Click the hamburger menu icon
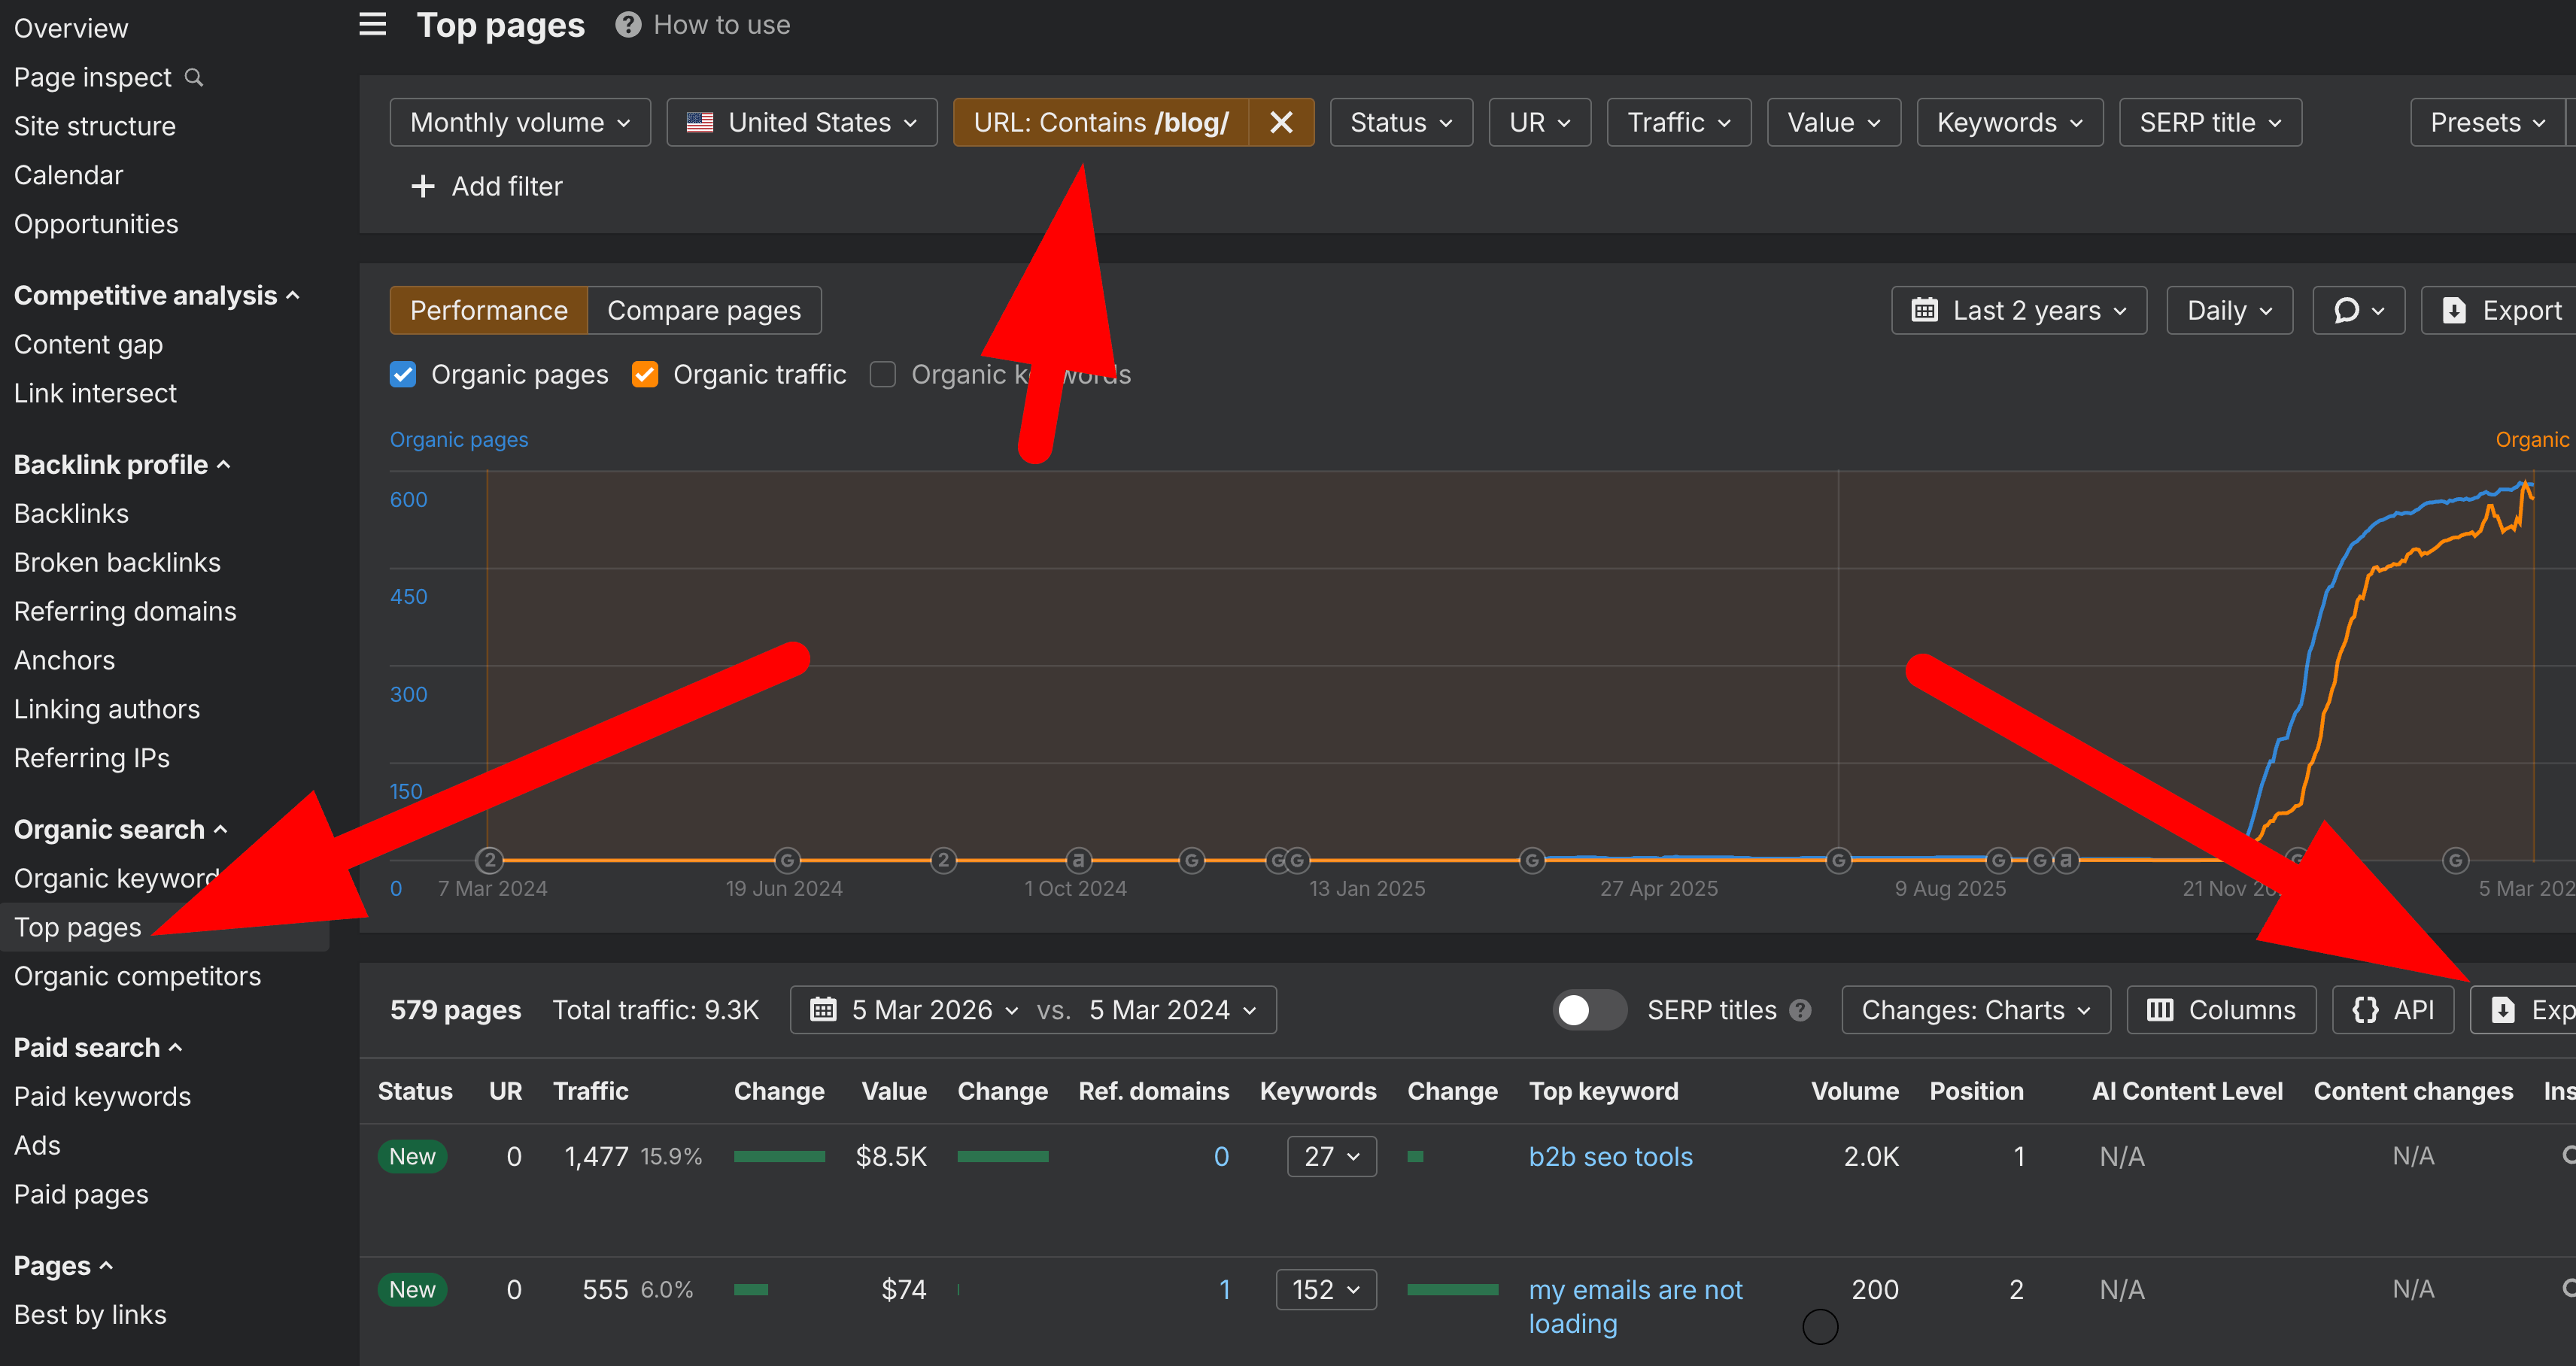Image resolution: width=2576 pixels, height=1366 pixels. coord(372,24)
